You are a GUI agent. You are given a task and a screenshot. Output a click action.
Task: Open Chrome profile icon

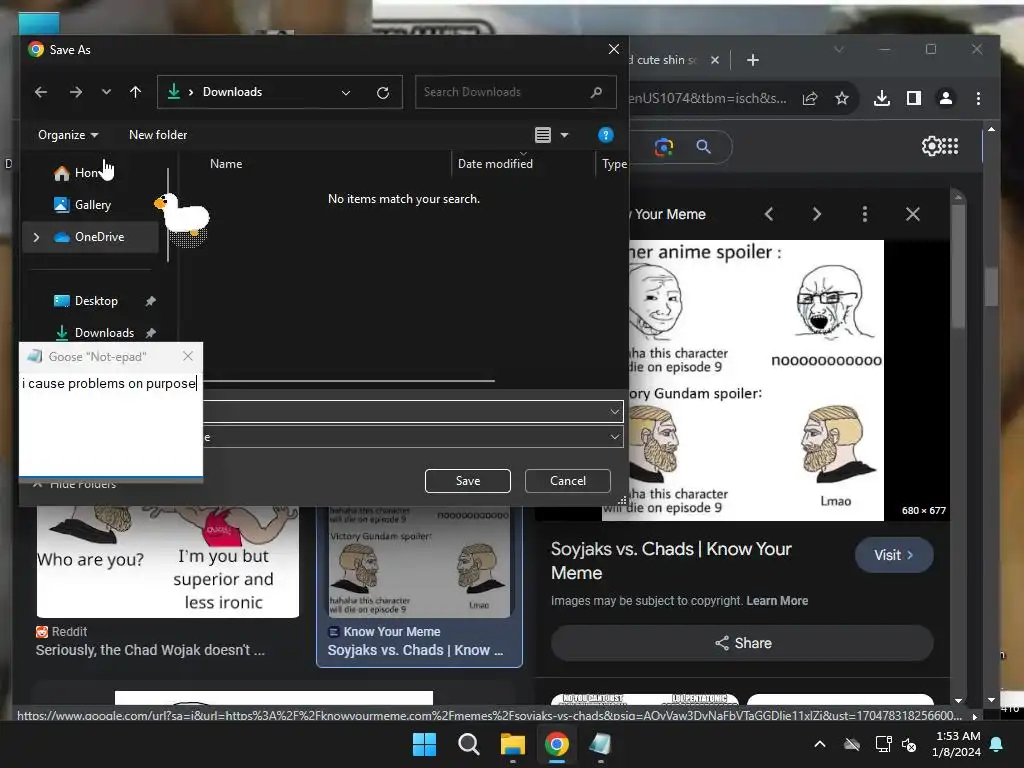click(x=946, y=99)
